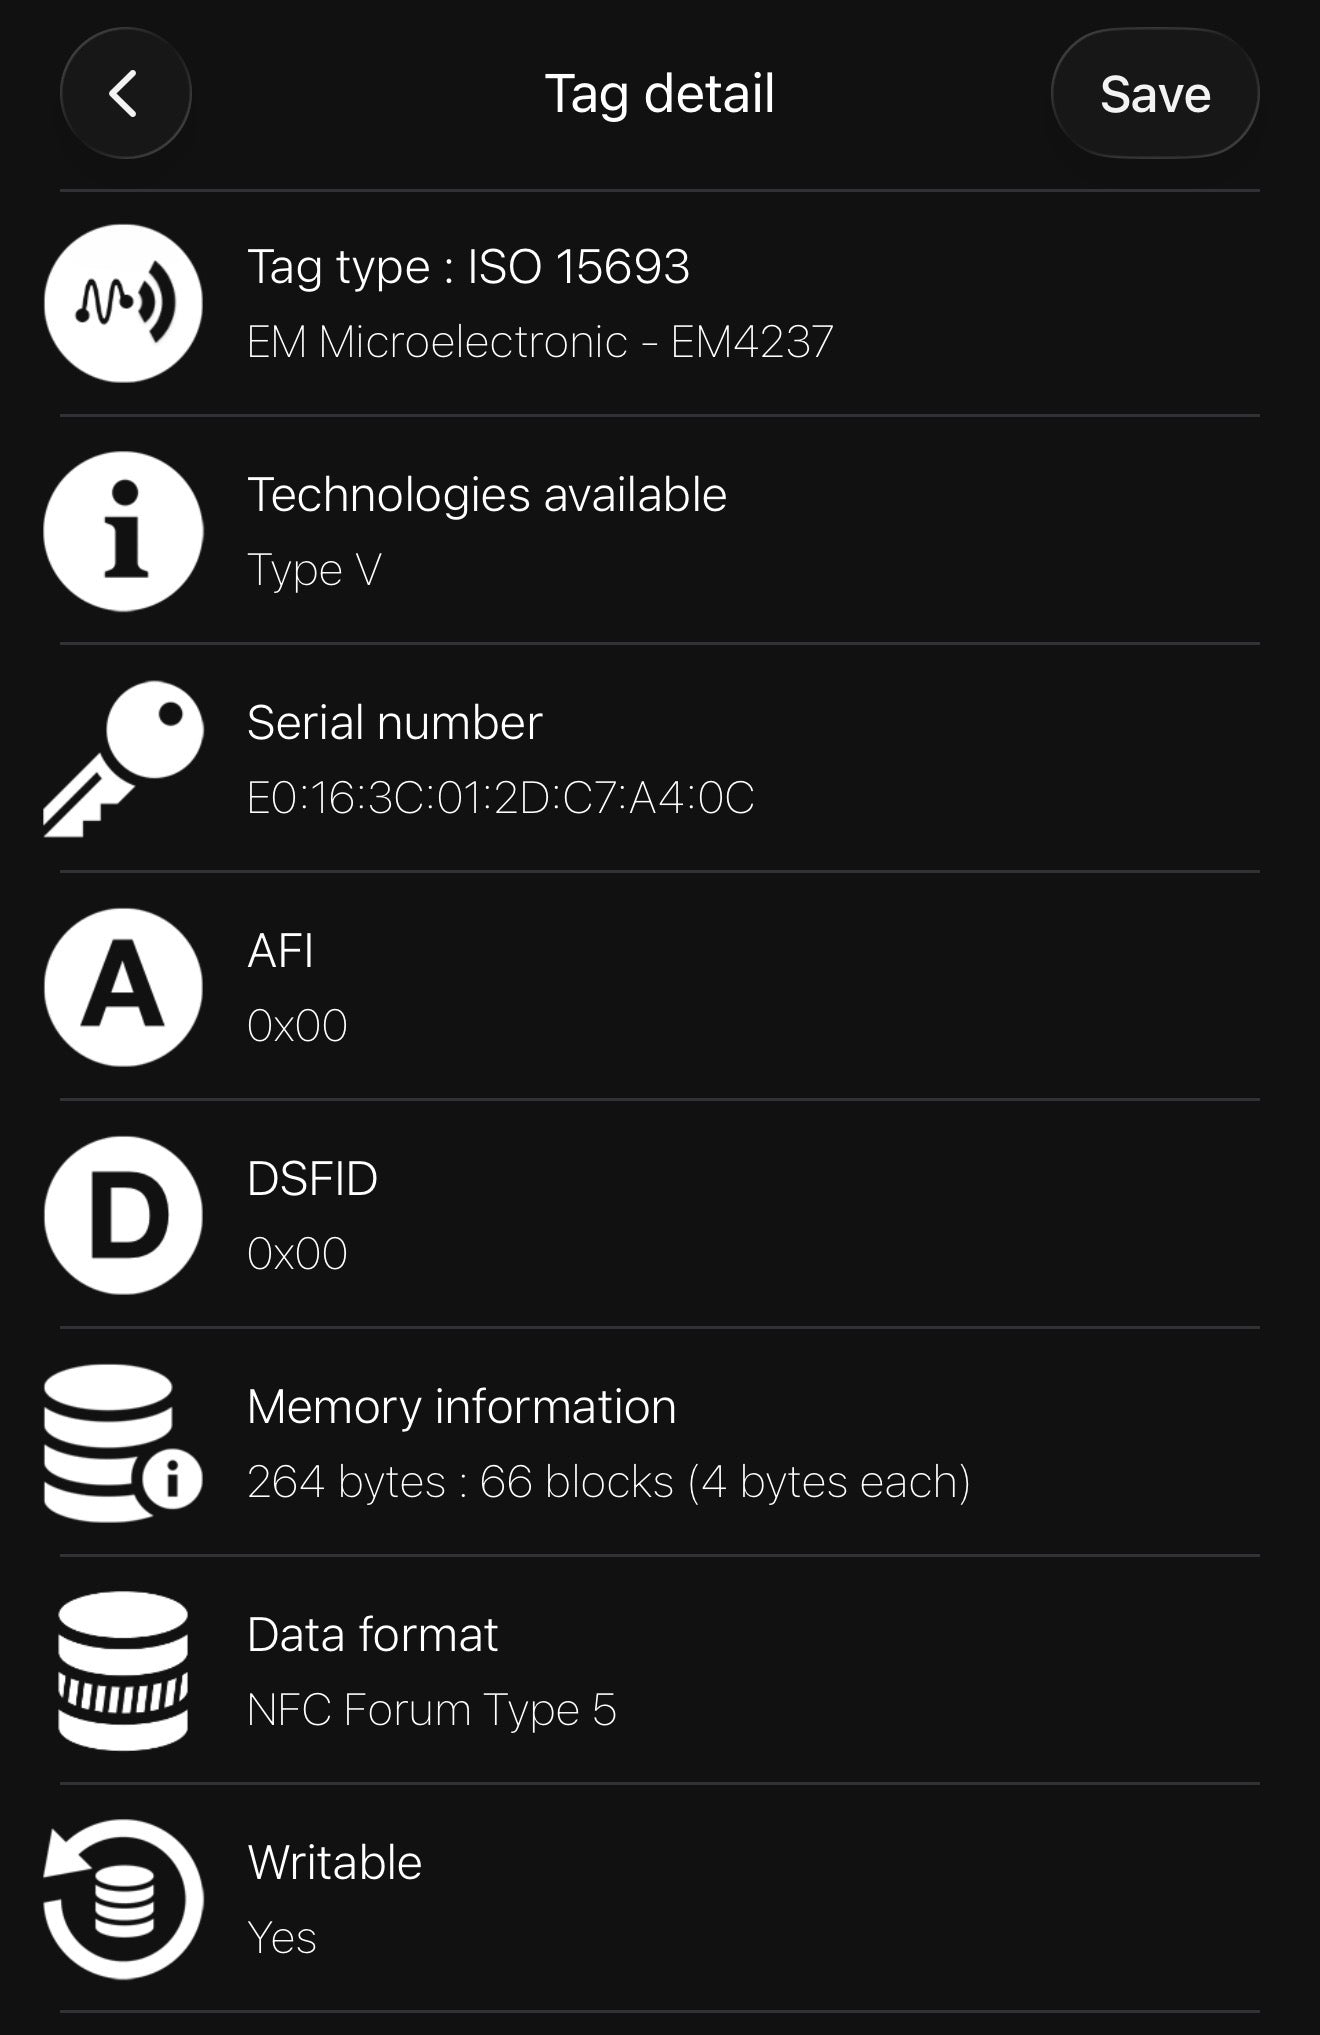The image size is (1320, 2035).
Task: Tap the DSFID letter D icon
Action: pyautogui.click(x=123, y=1215)
